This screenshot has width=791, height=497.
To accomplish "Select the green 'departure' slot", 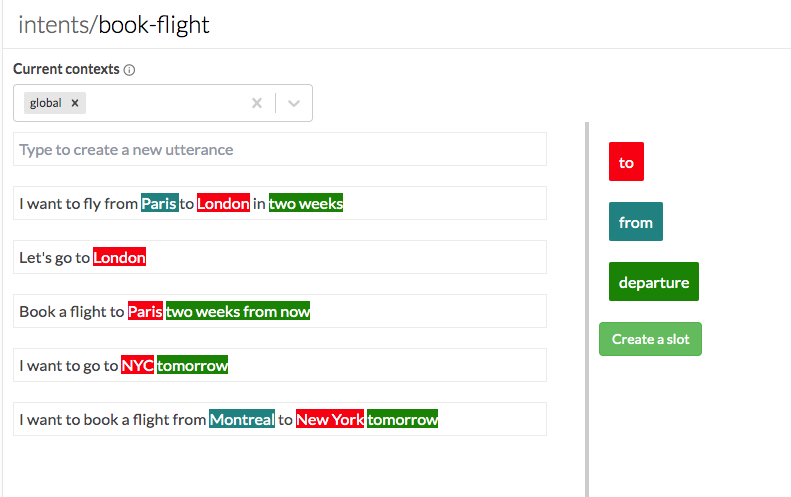I will pos(654,282).
